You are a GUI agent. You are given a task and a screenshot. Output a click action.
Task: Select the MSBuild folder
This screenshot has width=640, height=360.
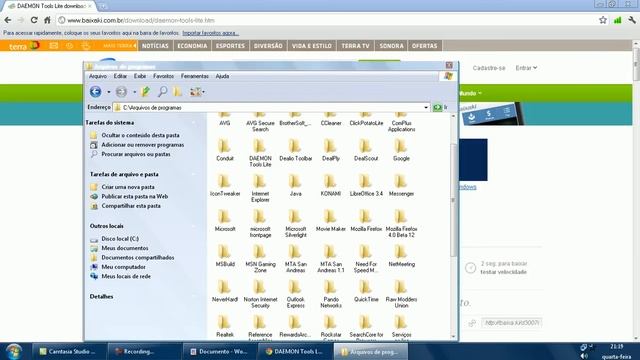(225, 256)
